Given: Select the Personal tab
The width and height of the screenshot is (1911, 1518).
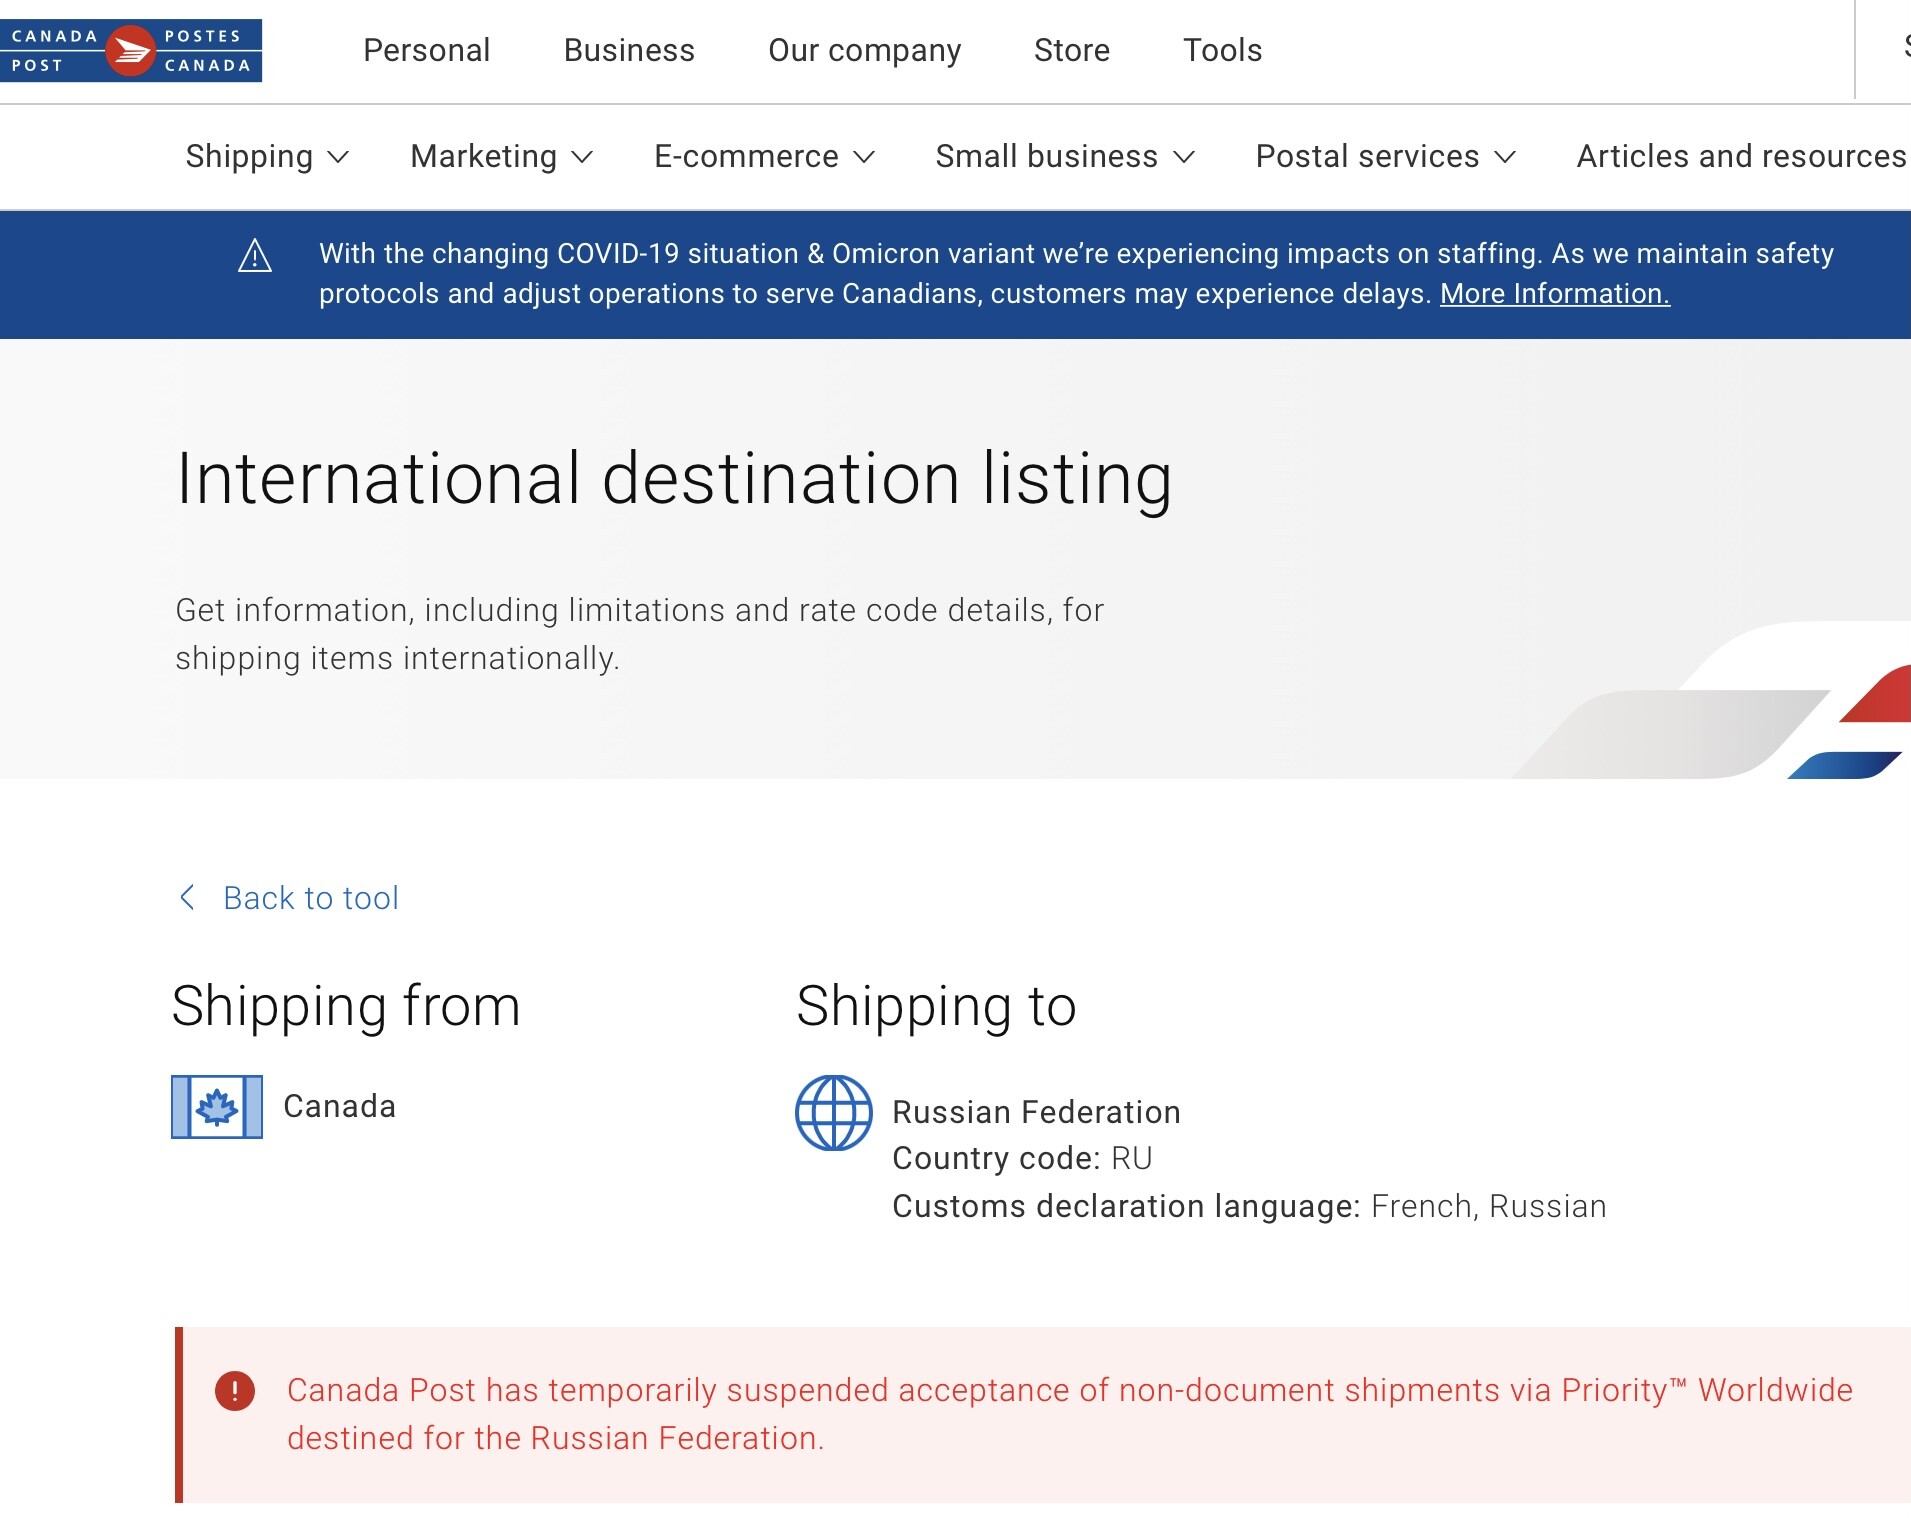Looking at the screenshot, I should pos(426,51).
